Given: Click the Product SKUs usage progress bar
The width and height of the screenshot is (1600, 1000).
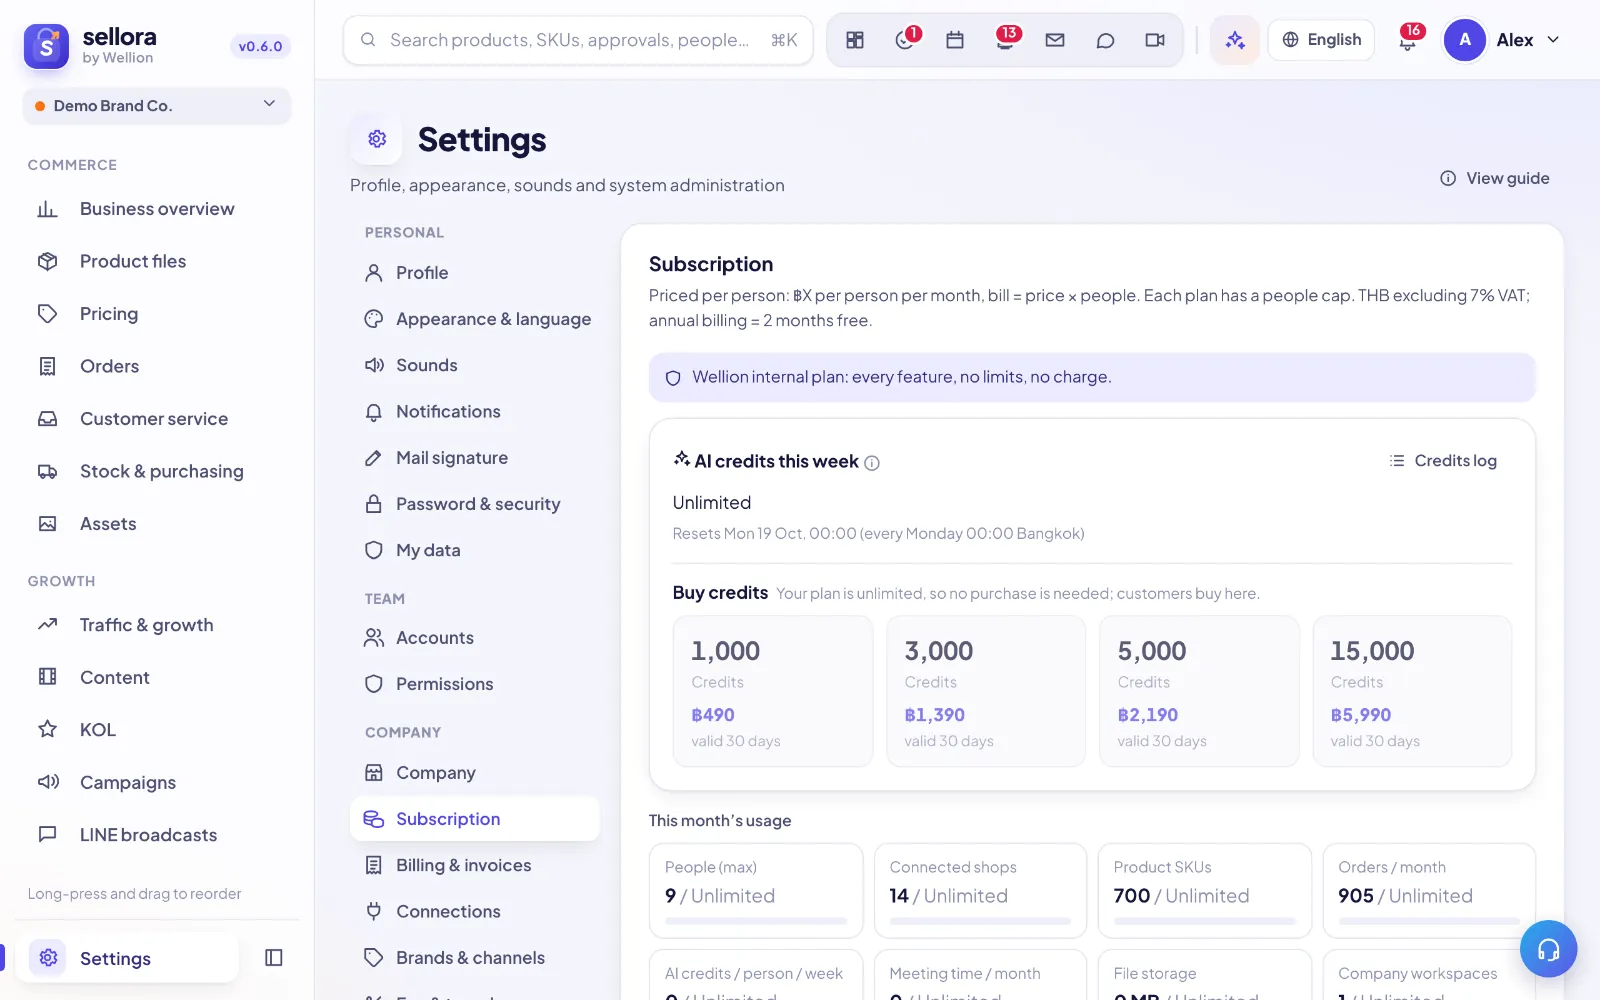Looking at the screenshot, I should tap(1204, 921).
